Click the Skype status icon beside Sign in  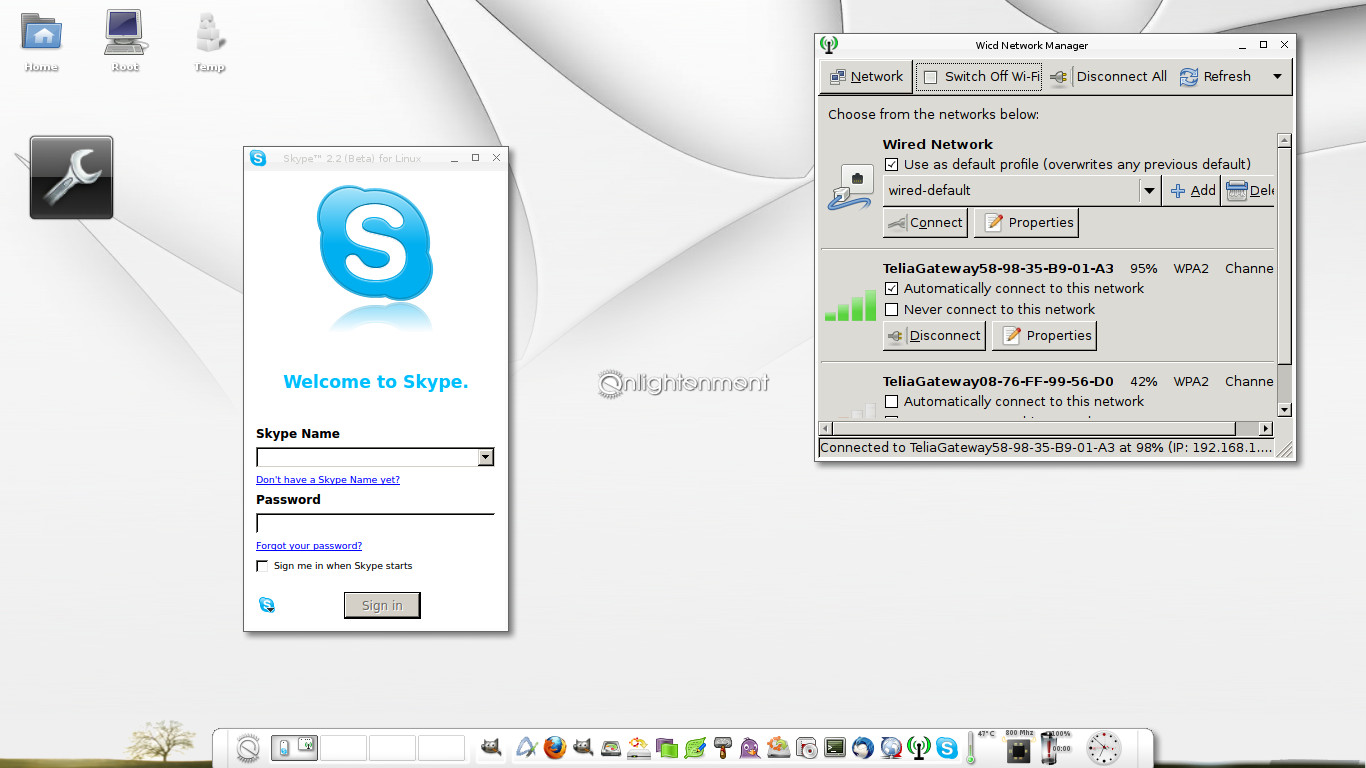(x=266, y=605)
